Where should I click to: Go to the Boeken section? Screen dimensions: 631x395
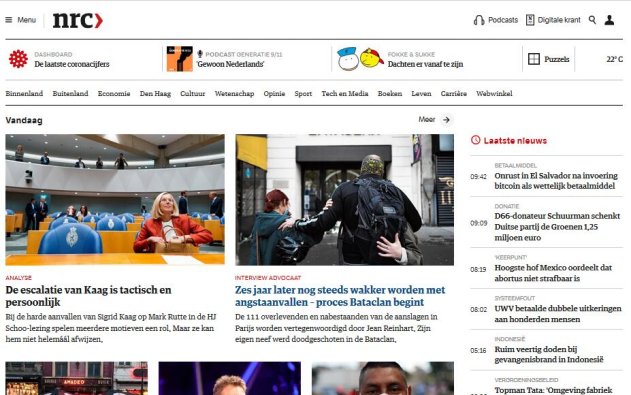[x=390, y=94]
